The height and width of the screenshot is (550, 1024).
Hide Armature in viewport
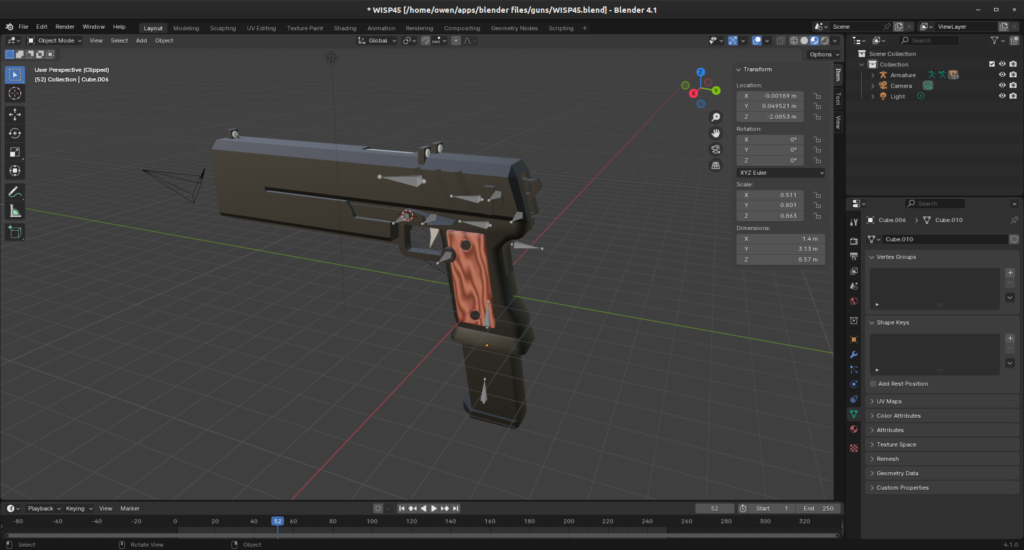[x=1002, y=75]
